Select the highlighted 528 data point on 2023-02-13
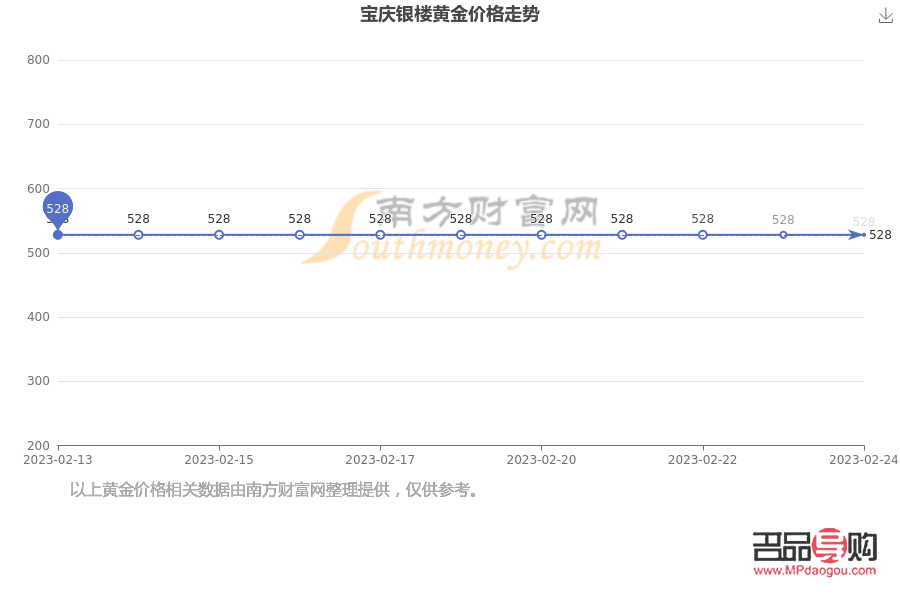900x600 pixels. 57,208
